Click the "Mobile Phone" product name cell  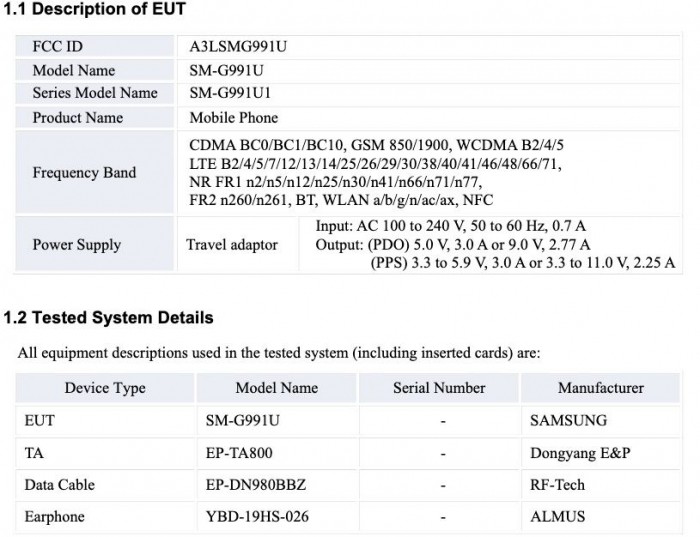[233, 117]
